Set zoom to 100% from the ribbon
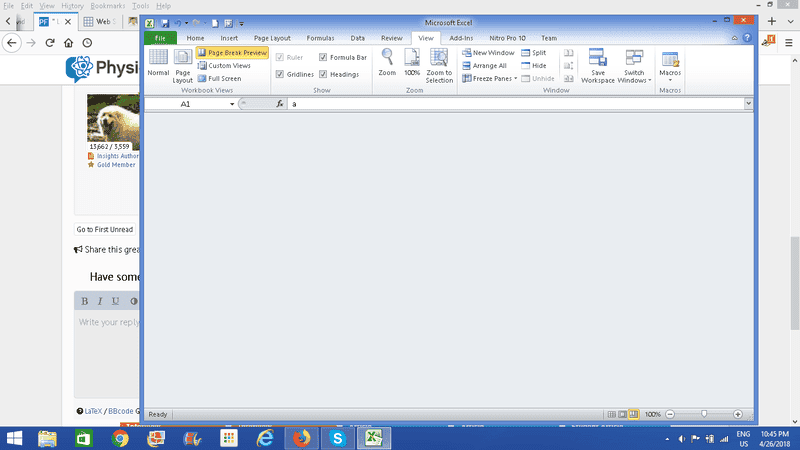The width and height of the screenshot is (800, 450). pyautogui.click(x=412, y=64)
